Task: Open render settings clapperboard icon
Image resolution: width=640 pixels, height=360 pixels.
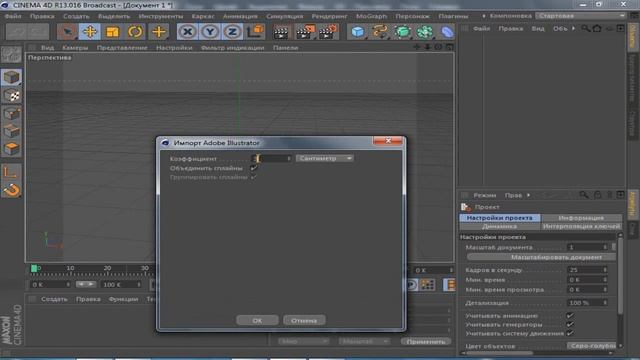Action: (328, 32)
